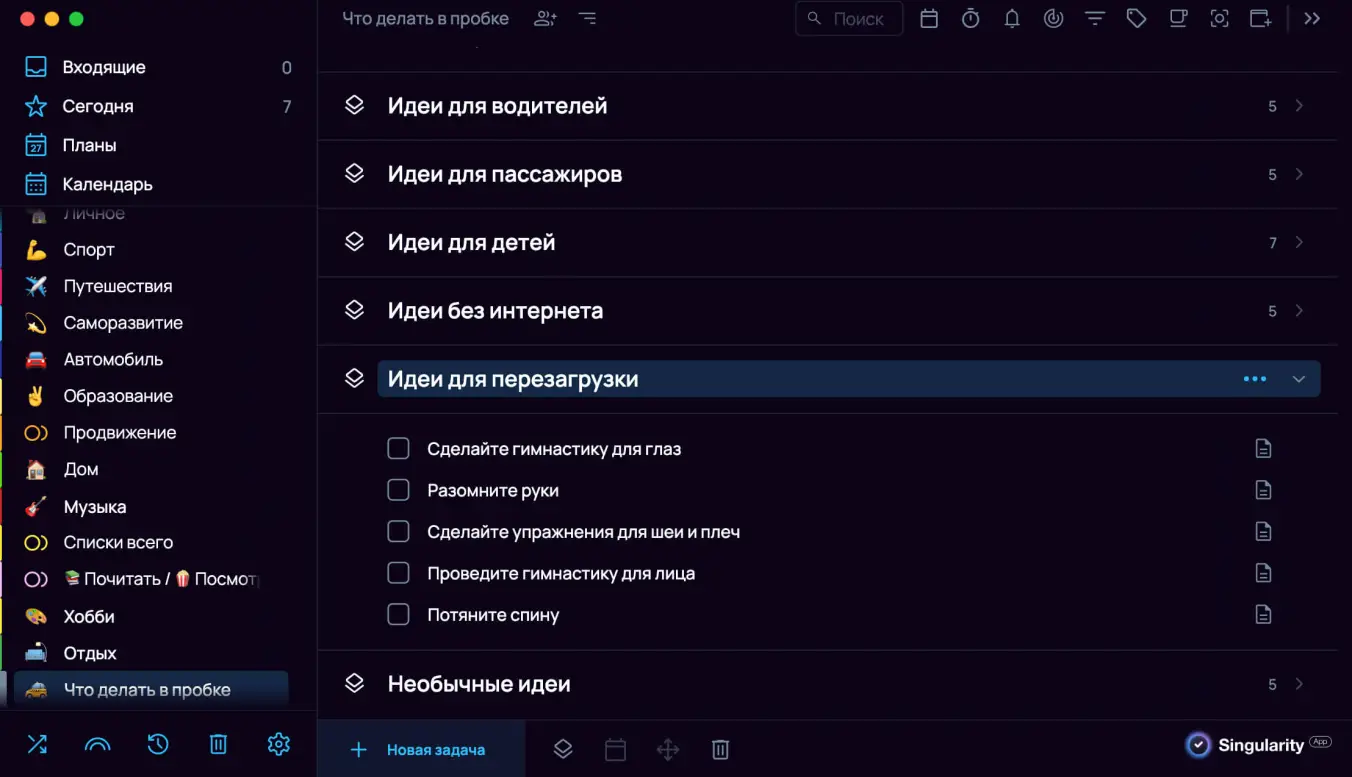Collapse the 'Идеи для перезагрузки' section
This screenshot has height=777, width=1352.
click(x=1299, y=379)
